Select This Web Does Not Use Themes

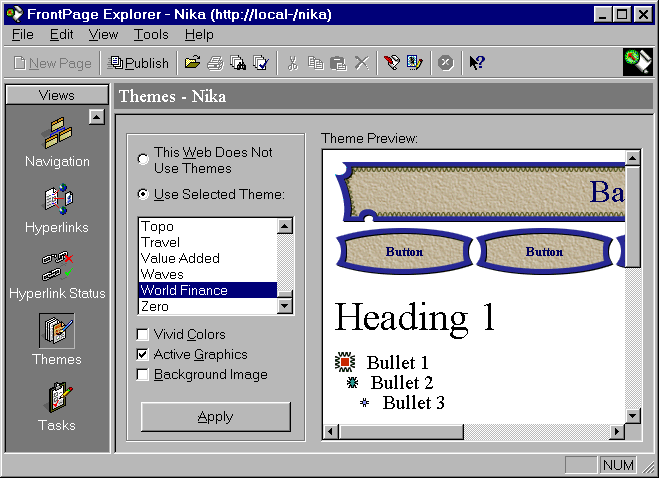click(143, 159)
